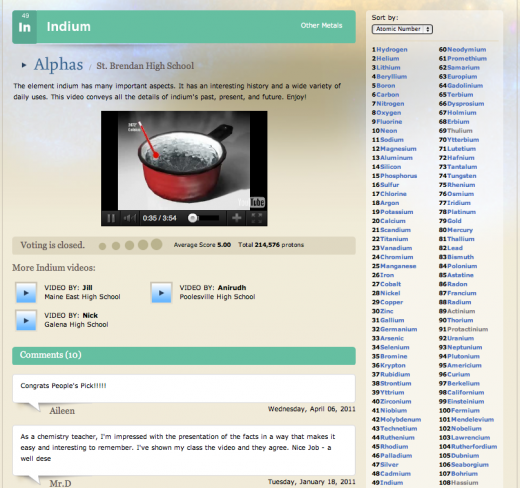Viewport: 520px width, 488px height.
Task: Click the St. Brendan High School text
Action: (x=145, y=66)
